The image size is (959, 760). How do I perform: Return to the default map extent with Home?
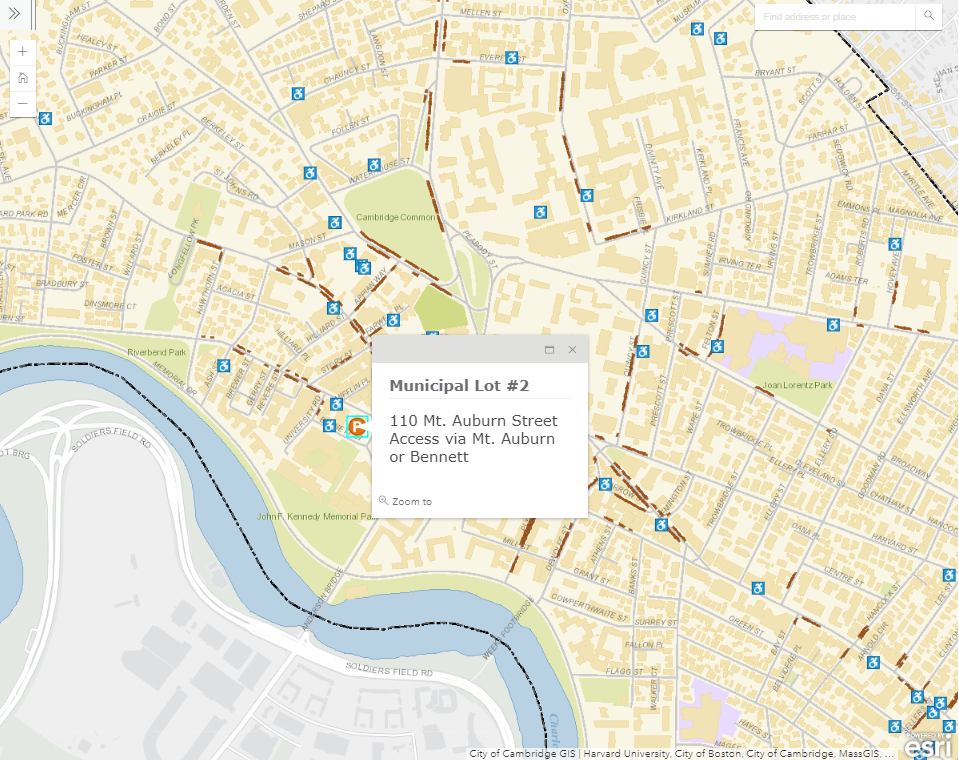coord(23,77)
